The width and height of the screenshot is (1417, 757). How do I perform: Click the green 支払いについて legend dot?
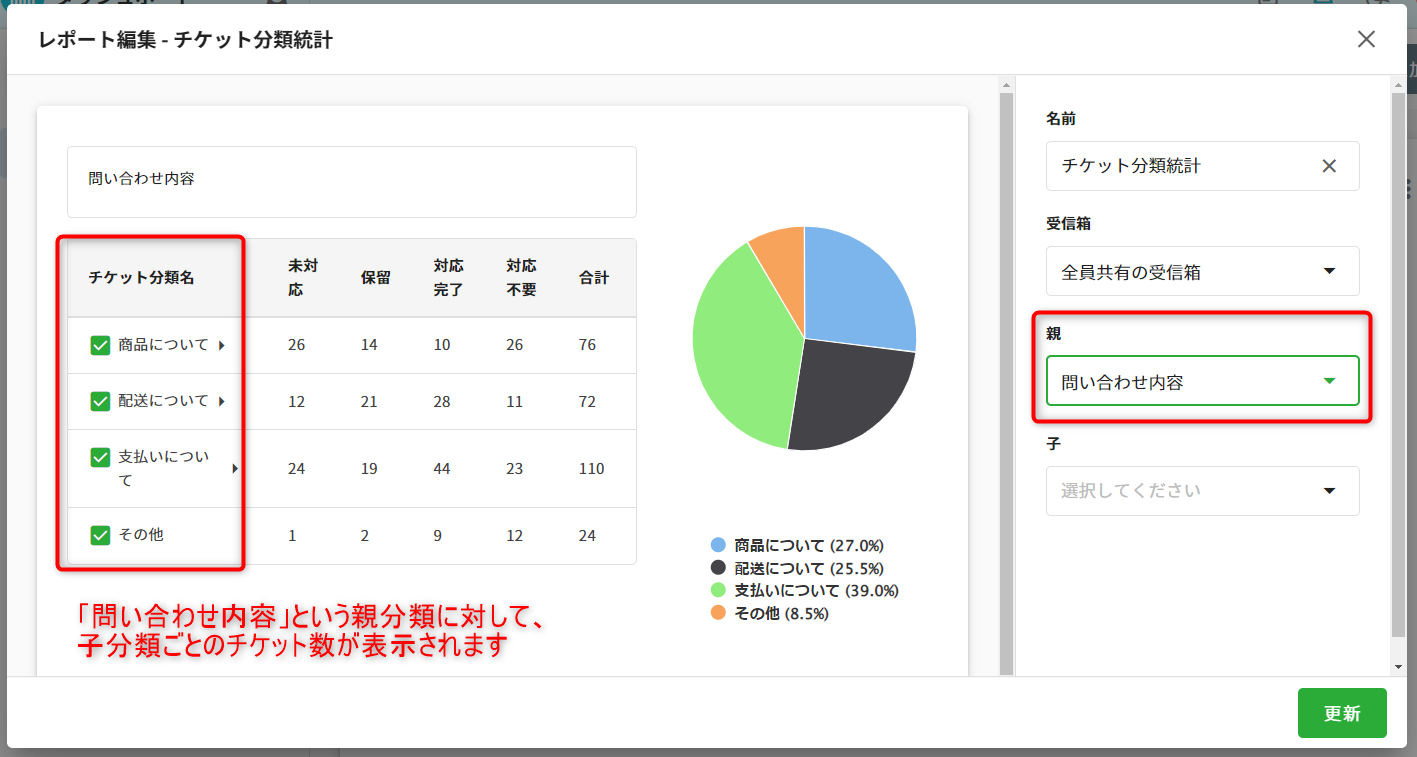point(718,590)
